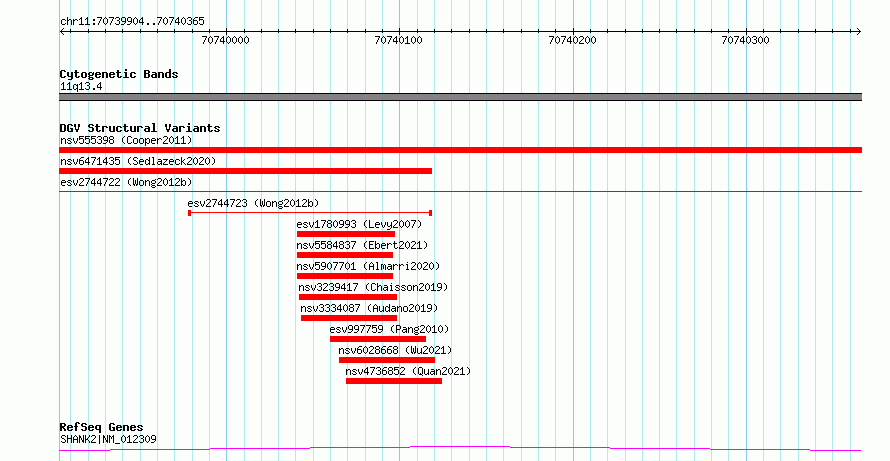Click the nsv6471435 red bar
The width and height of the screenshot is (890, 461).
[x=245, y=171]
